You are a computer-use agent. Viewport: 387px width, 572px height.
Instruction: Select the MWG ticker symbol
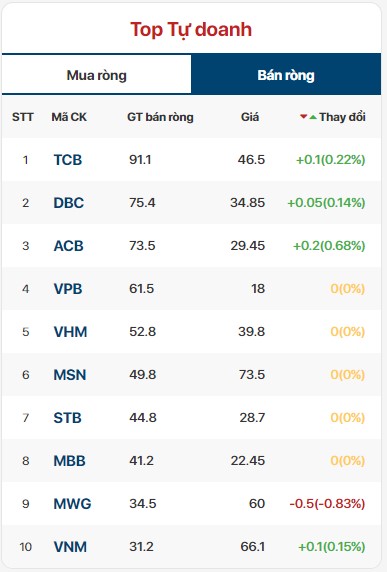[72, 504]
